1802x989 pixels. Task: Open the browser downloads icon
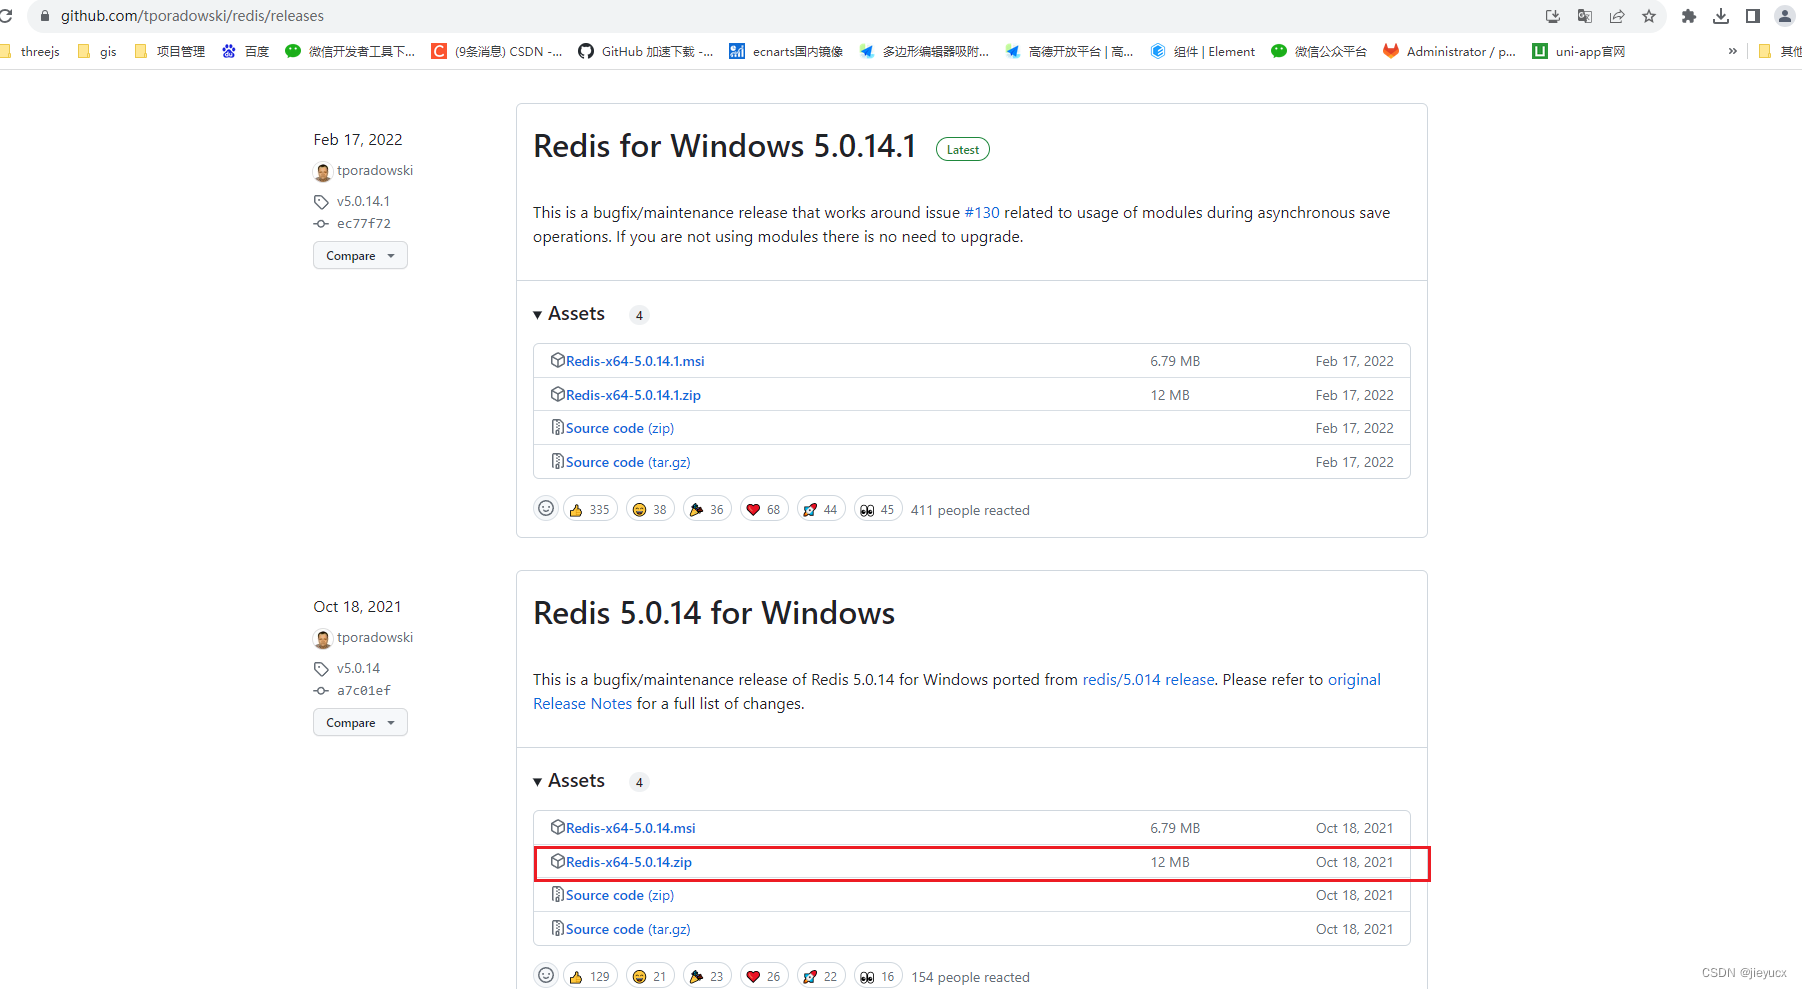tap(1721, 16)
